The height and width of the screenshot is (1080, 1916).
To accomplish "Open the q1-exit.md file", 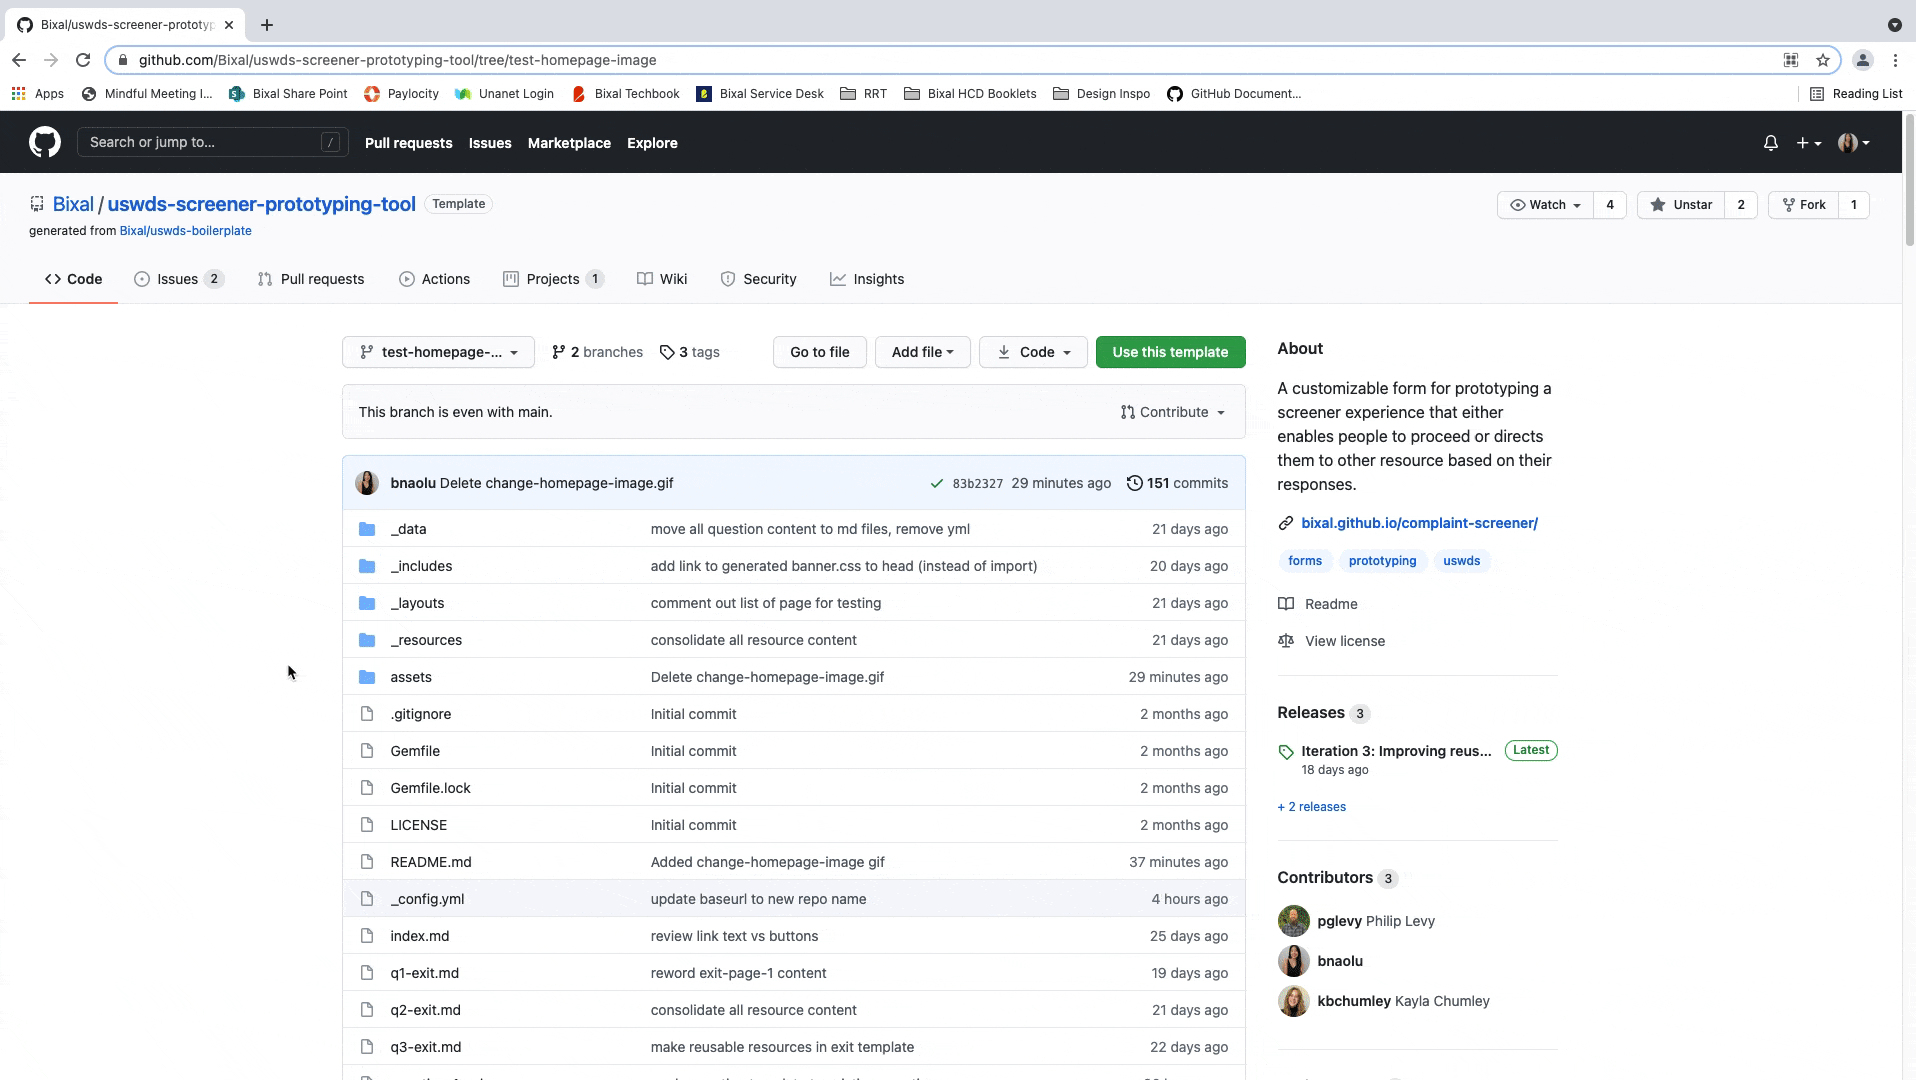I will click(424, 973).
